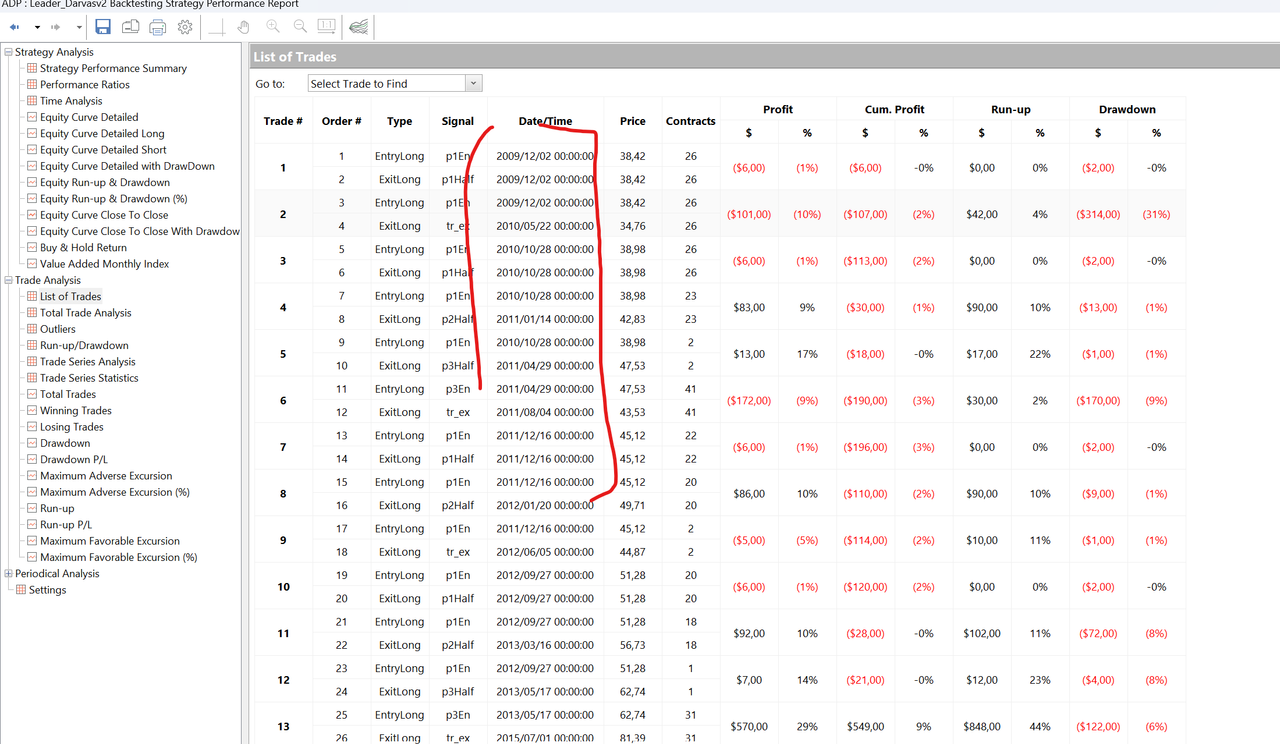Select Equity Curve Detailed Long
This screenshot has width=1280, height=744.
tap(102, 133)
